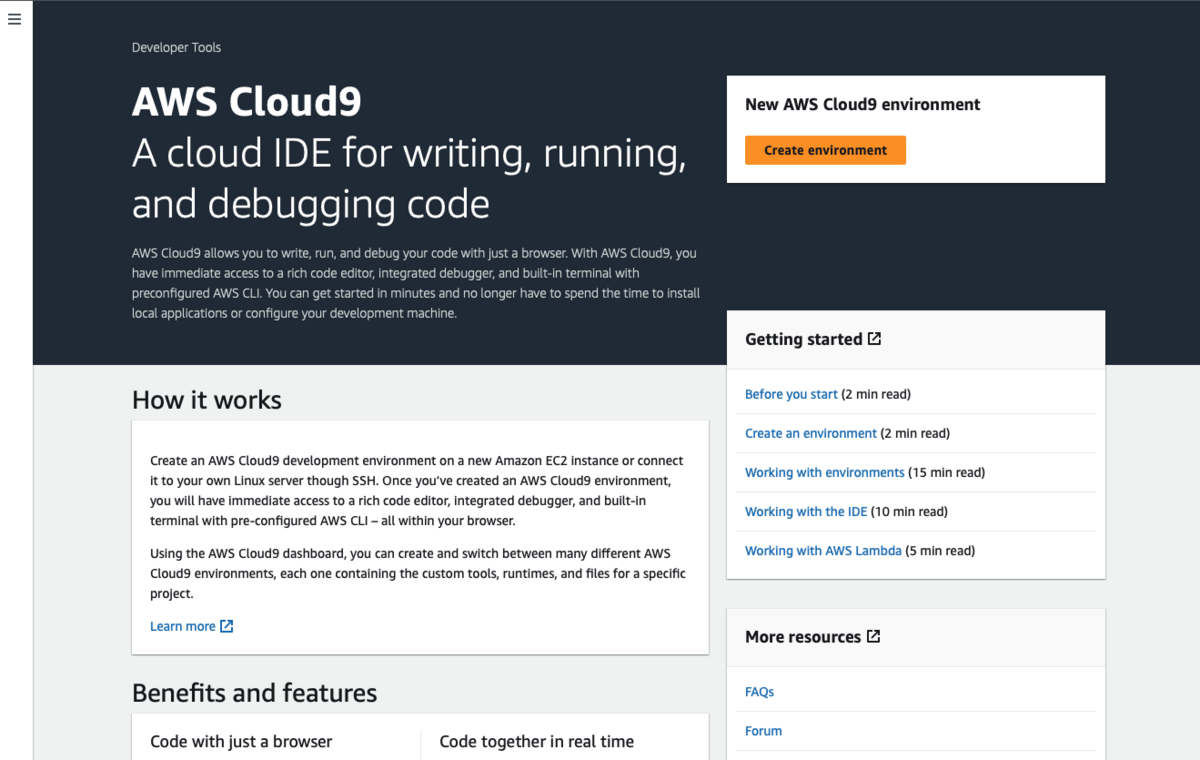This screenshot has width=1200, height=760.
Task: Open the FAQs link
Action: click(x=760, y=692)
